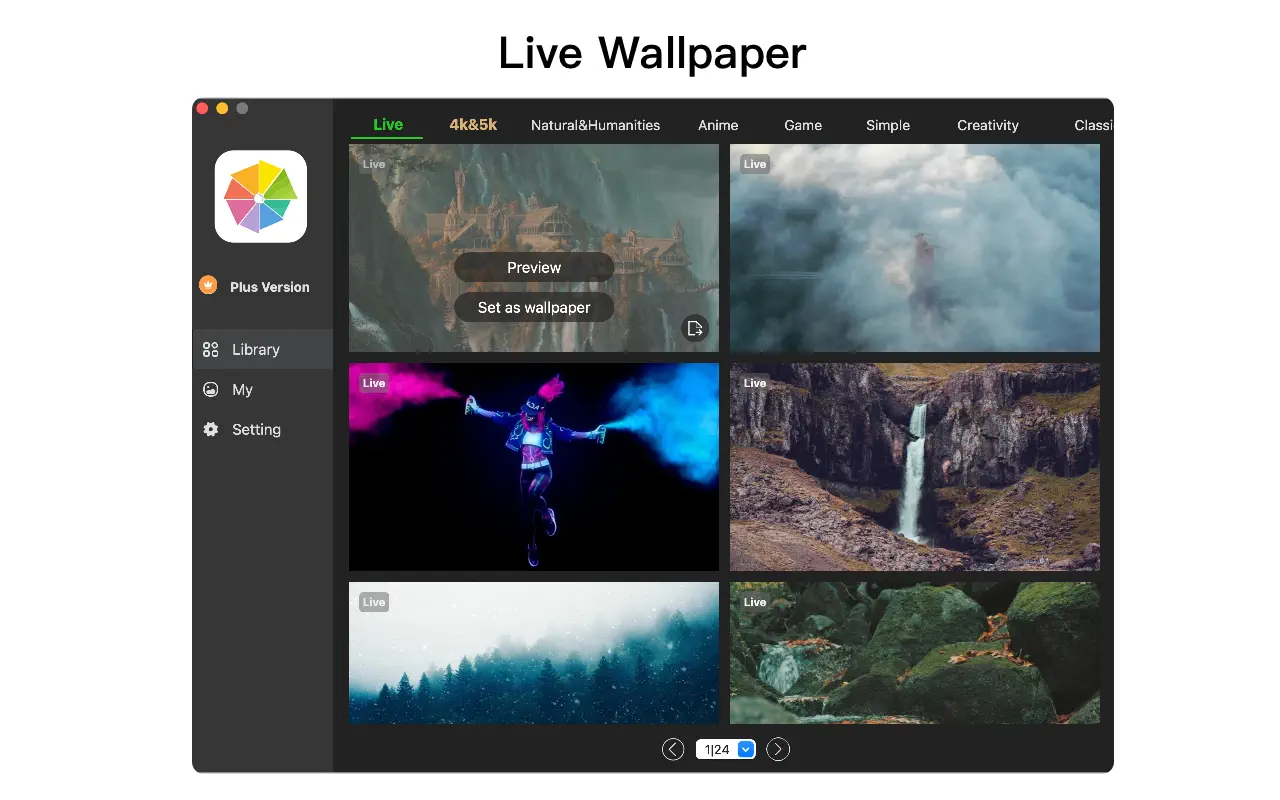Select the Simple tab
The width and height of the screenshot is (1280, 800).
coord(888,125)
